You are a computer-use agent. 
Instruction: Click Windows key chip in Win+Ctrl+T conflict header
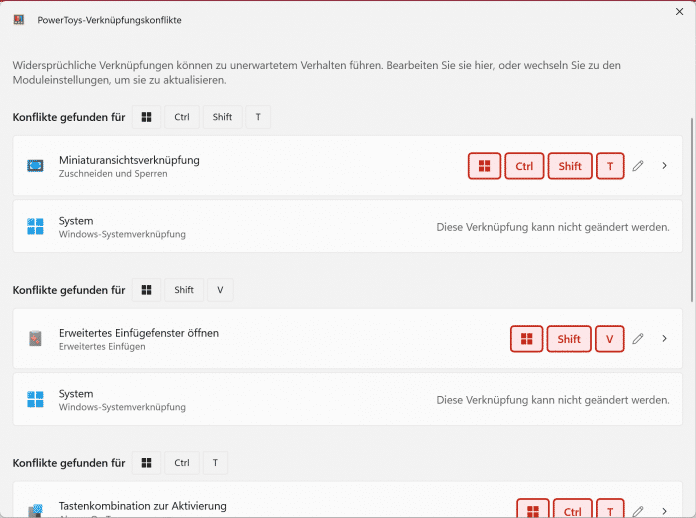[x=146, y=463]
